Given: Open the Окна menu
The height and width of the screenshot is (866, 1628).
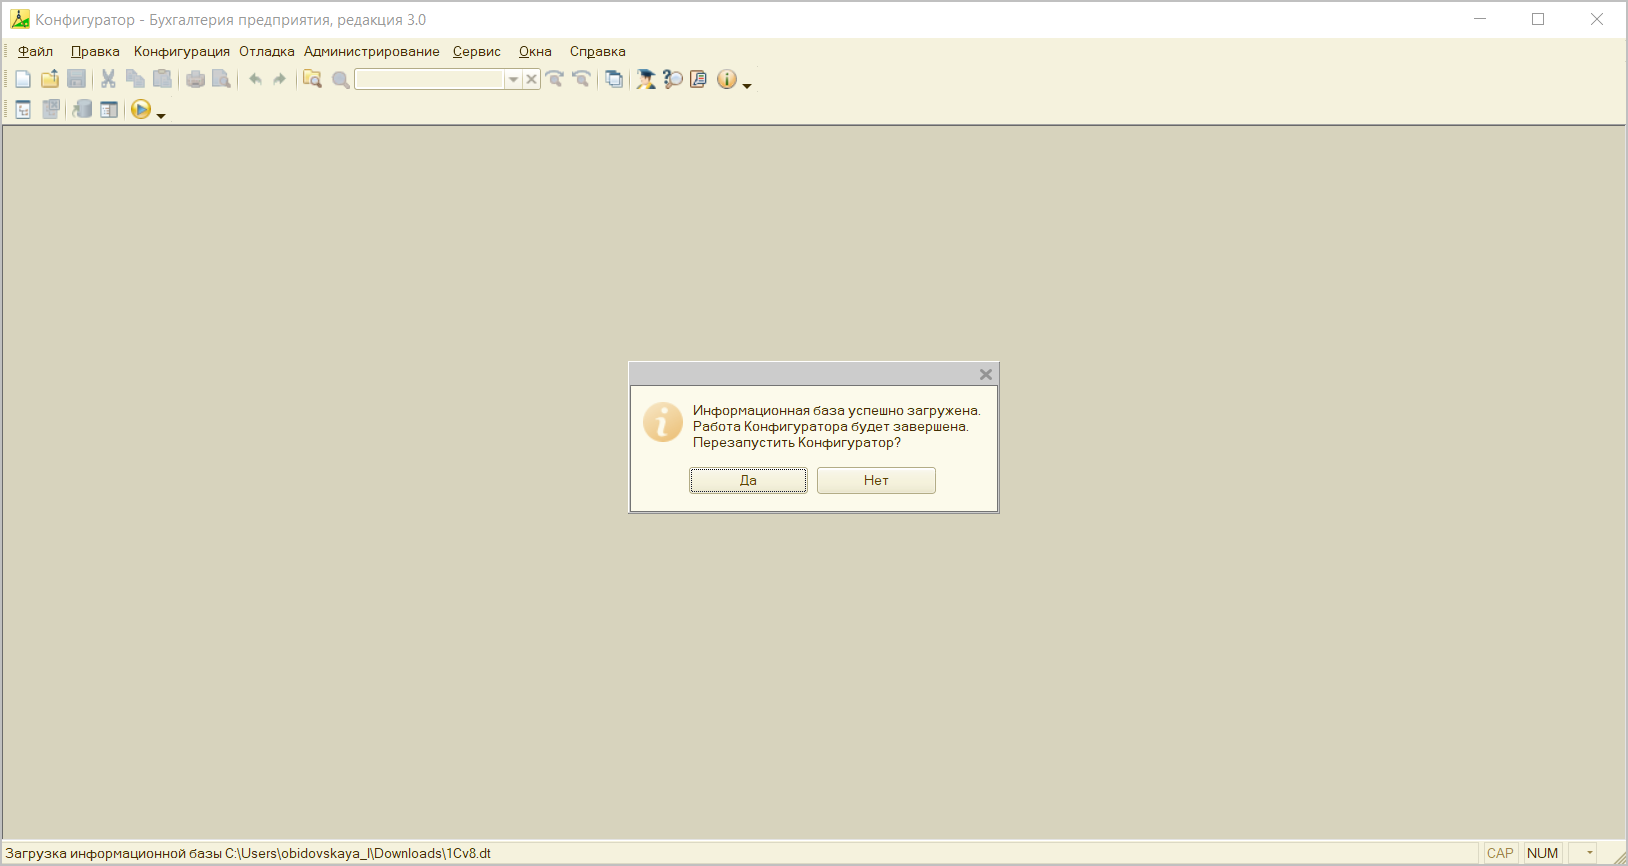Looking at the screenshot, I should click(535, 51).
